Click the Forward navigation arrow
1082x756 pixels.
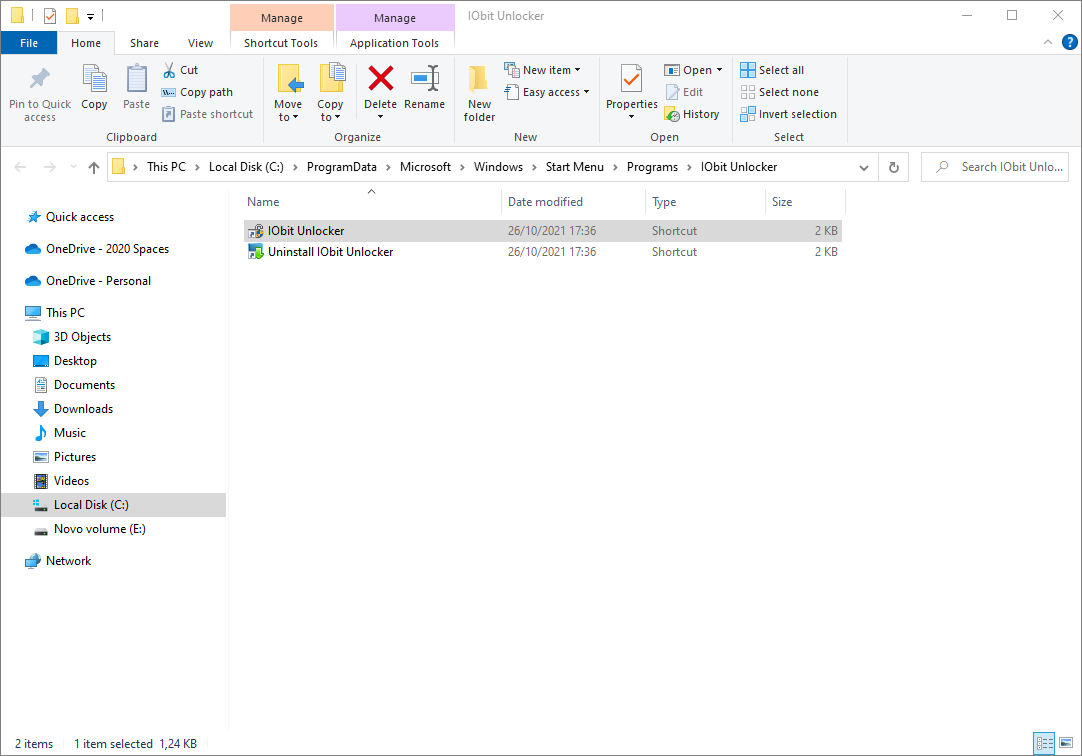click(x=50, y=167)
